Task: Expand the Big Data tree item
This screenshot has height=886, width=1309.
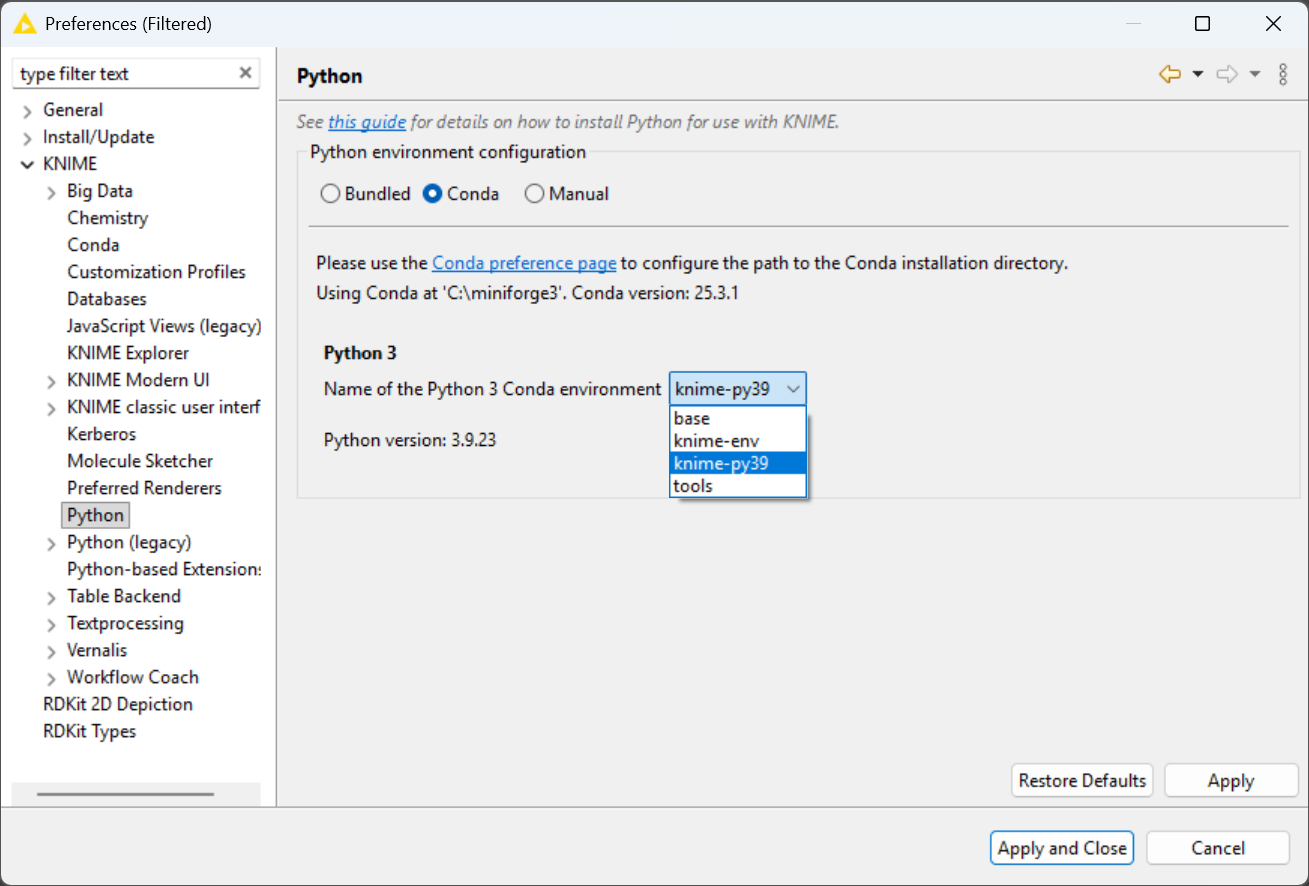Action: [x=51, y=191]
